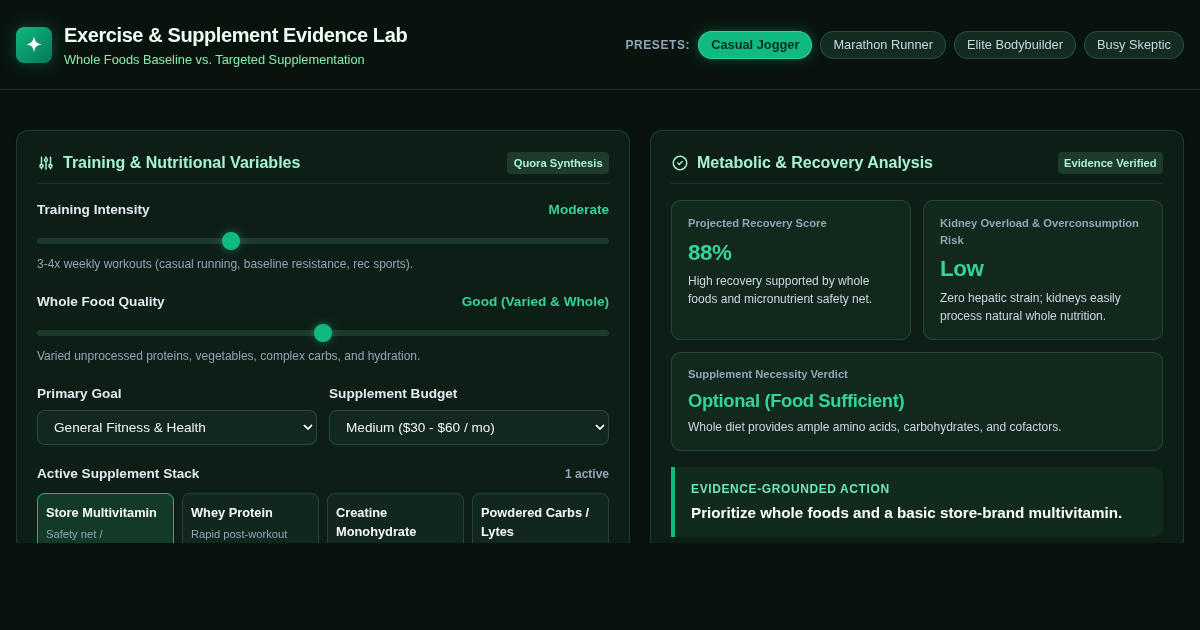1200x630 pixels.
Task: Click the Quora Synthesis badge
Action: pyautogui.click(x=558, y=163)
